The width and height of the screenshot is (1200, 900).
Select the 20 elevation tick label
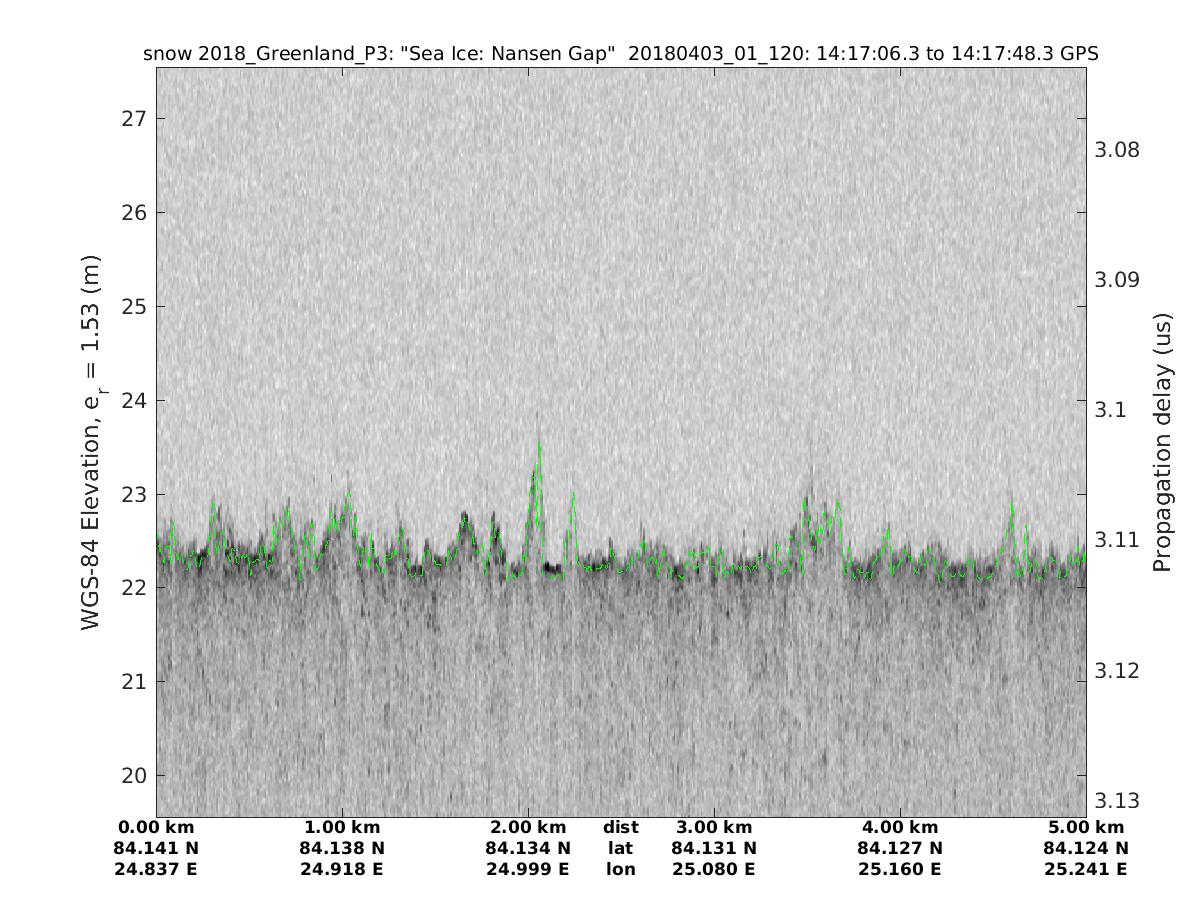point(134,776)
